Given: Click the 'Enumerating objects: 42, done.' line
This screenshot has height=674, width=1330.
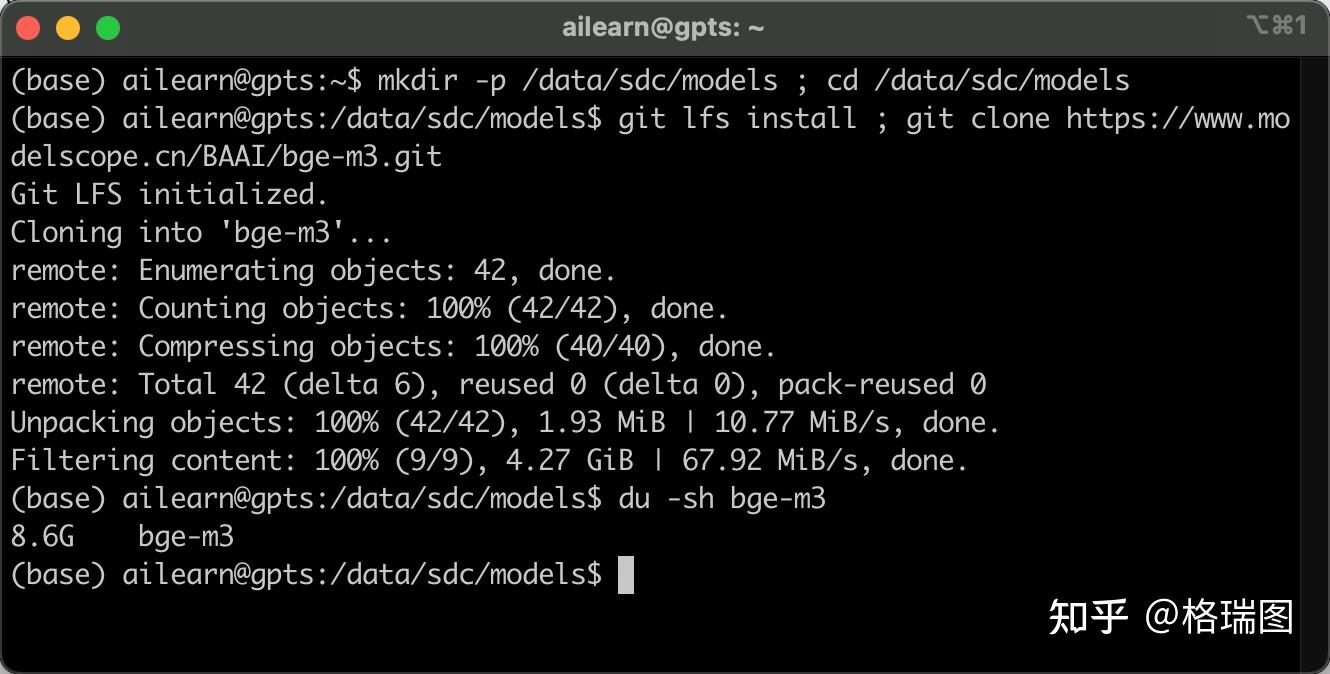Looking at the screenshot, I should pos(376,271).
